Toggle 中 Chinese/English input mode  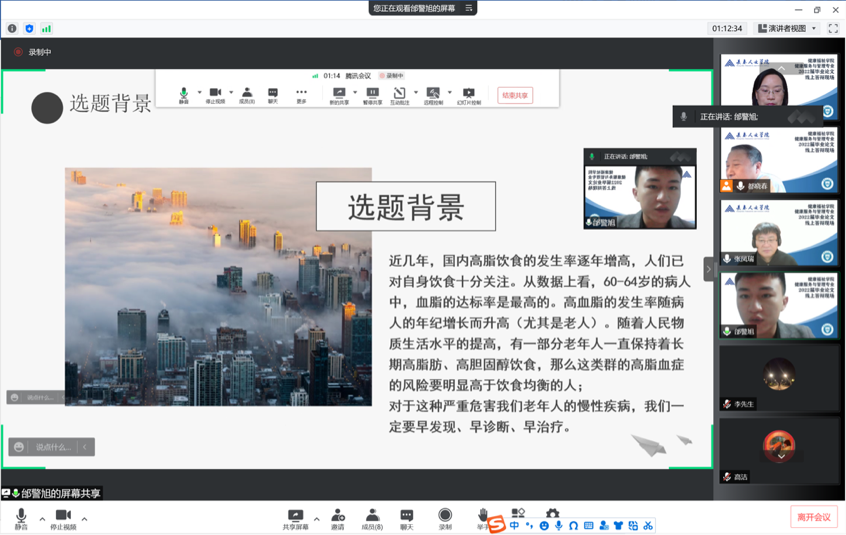click(514, 525)
